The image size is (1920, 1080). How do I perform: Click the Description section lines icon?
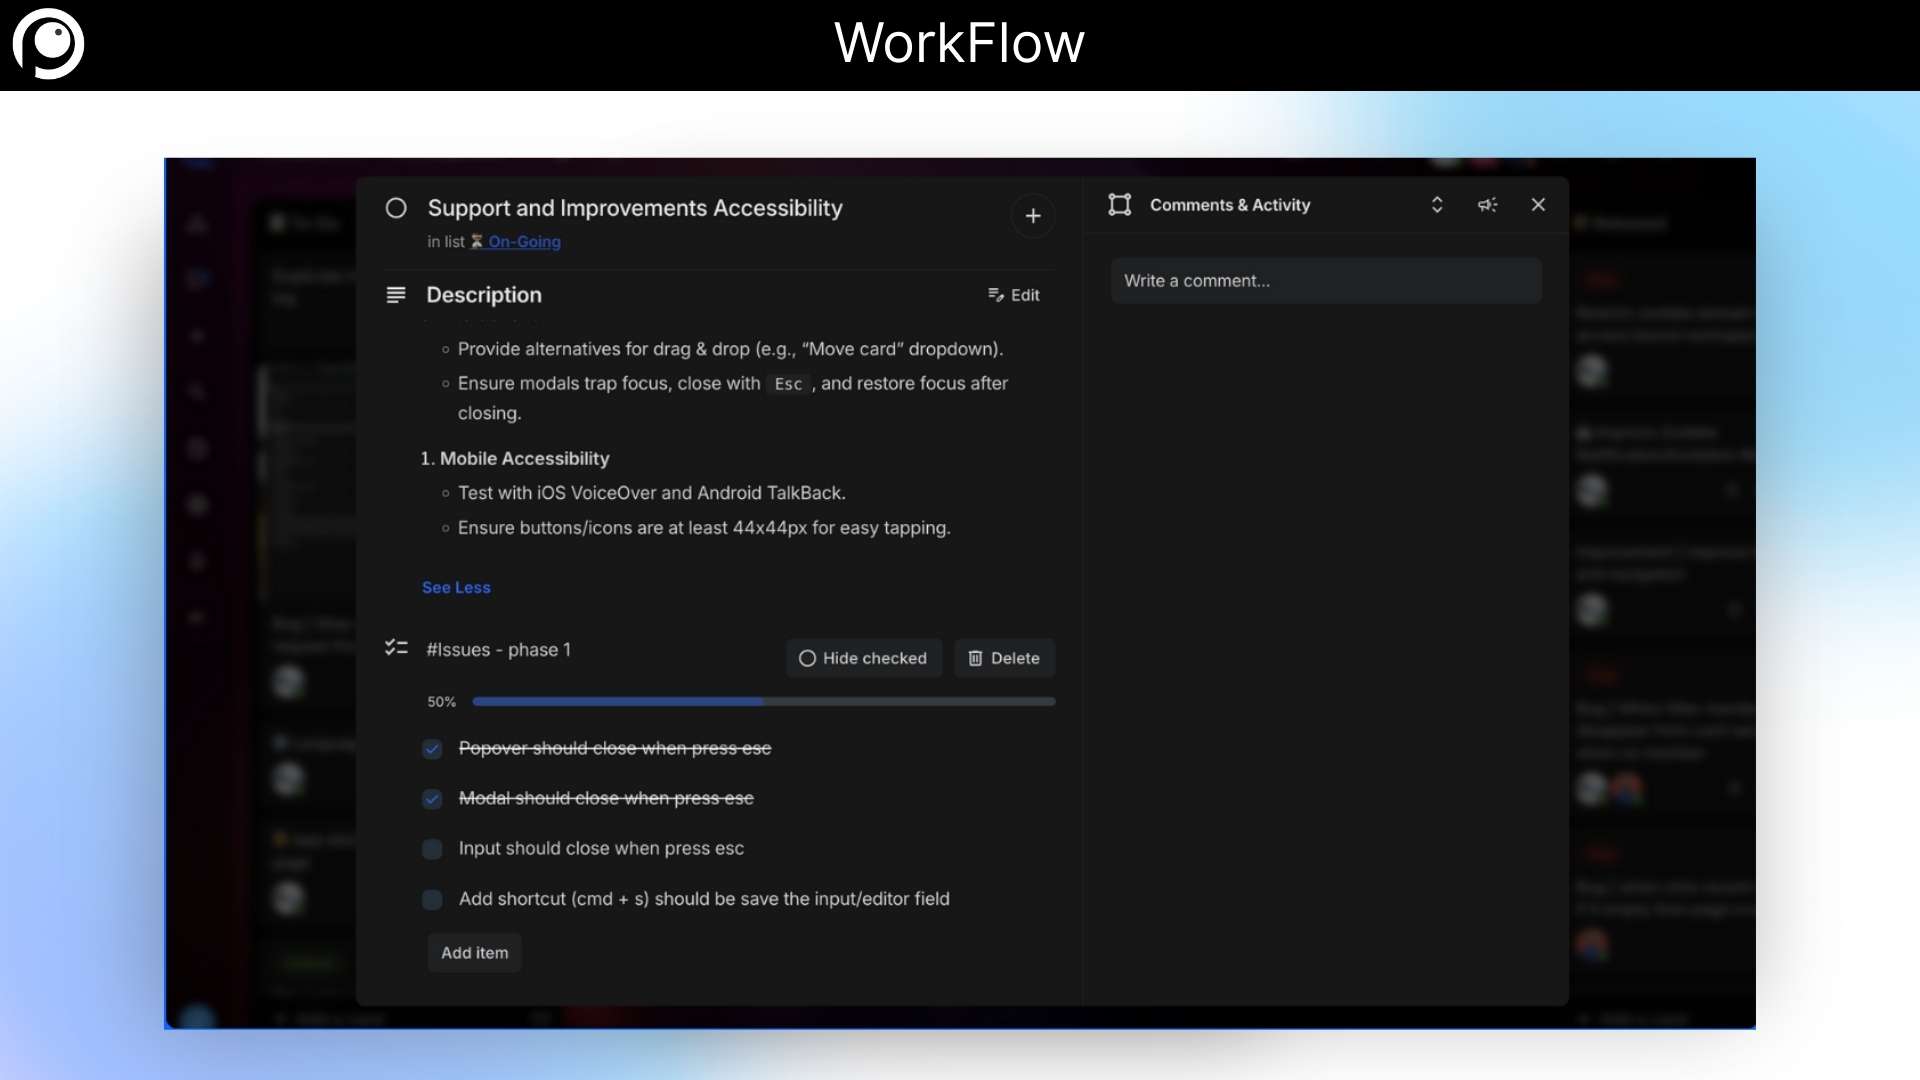click(396, 294)
